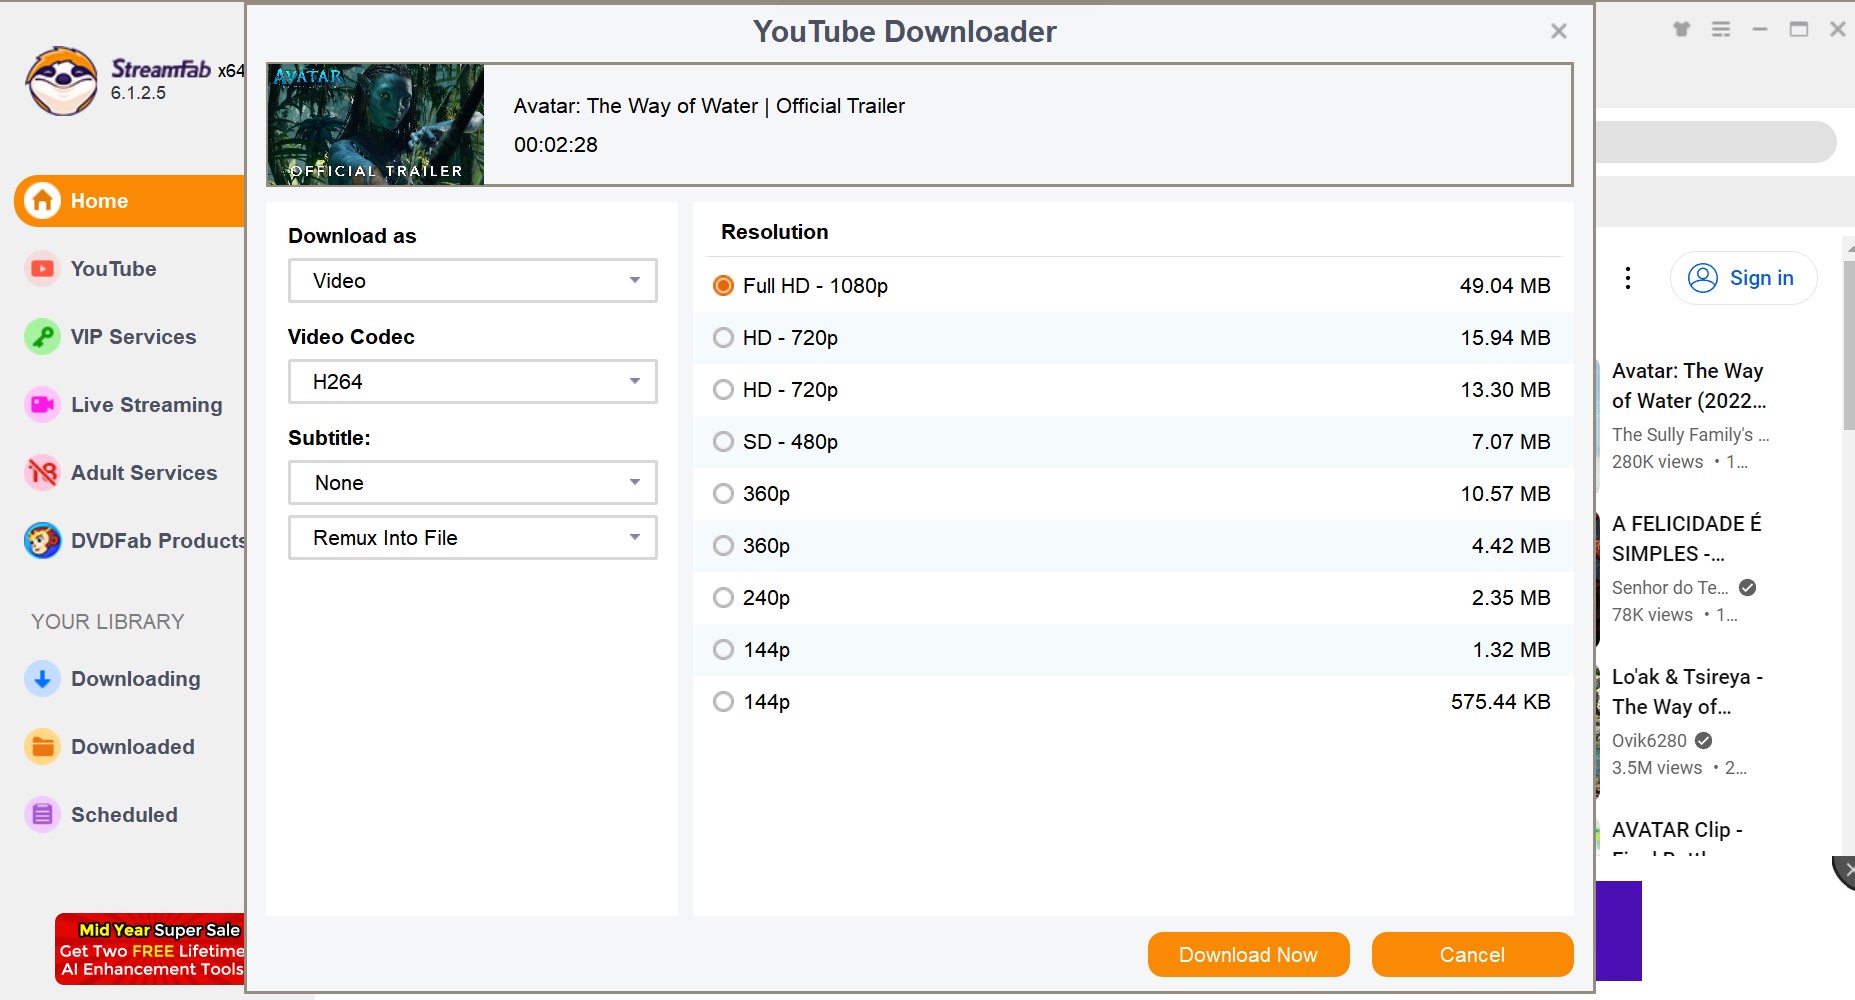1855x1000 pixels.
Task: Click the 00:02:28 duration text
Action: (556, 145)
